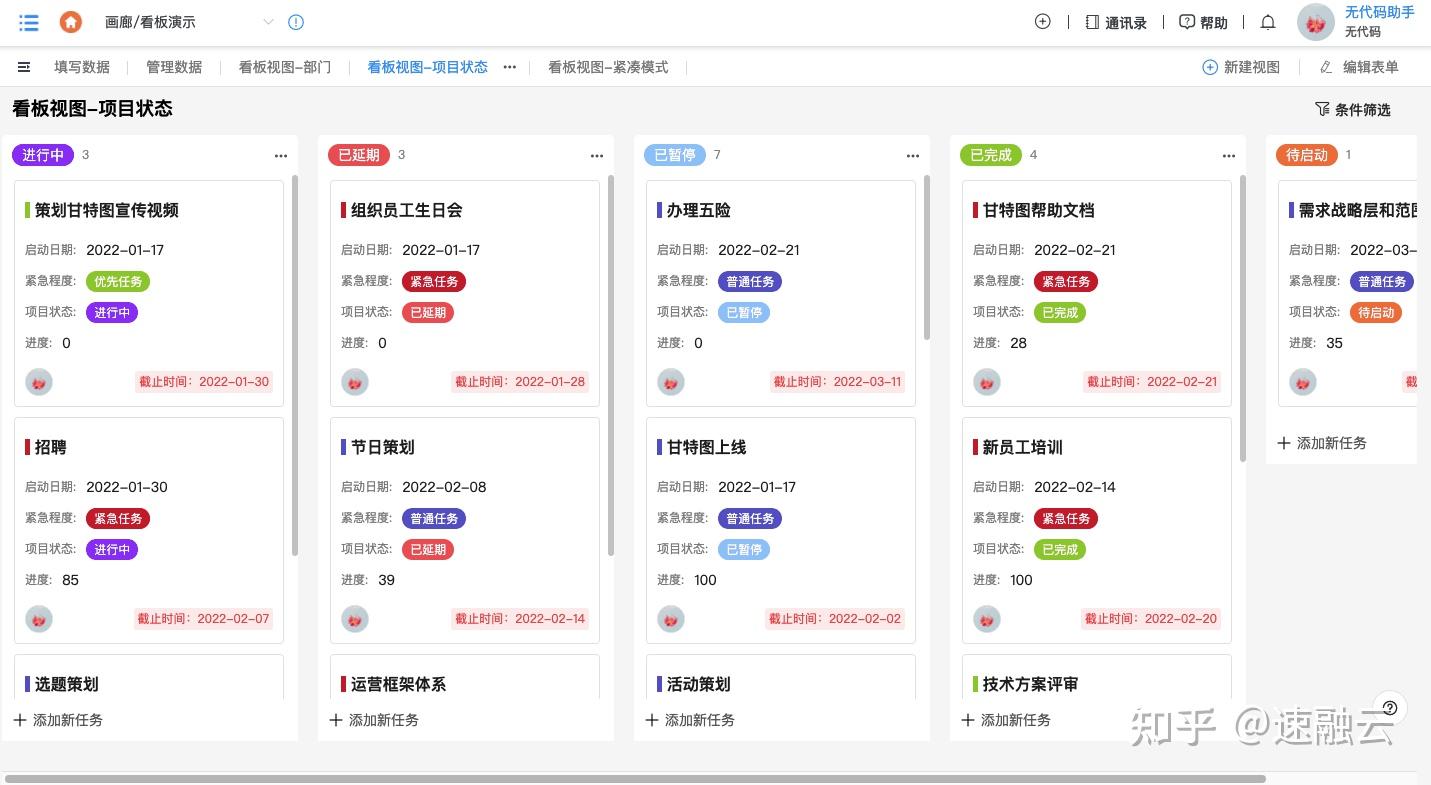Click 优先任务 tag on first card
Screen dimensions: 1431x785
coord(118,282)
